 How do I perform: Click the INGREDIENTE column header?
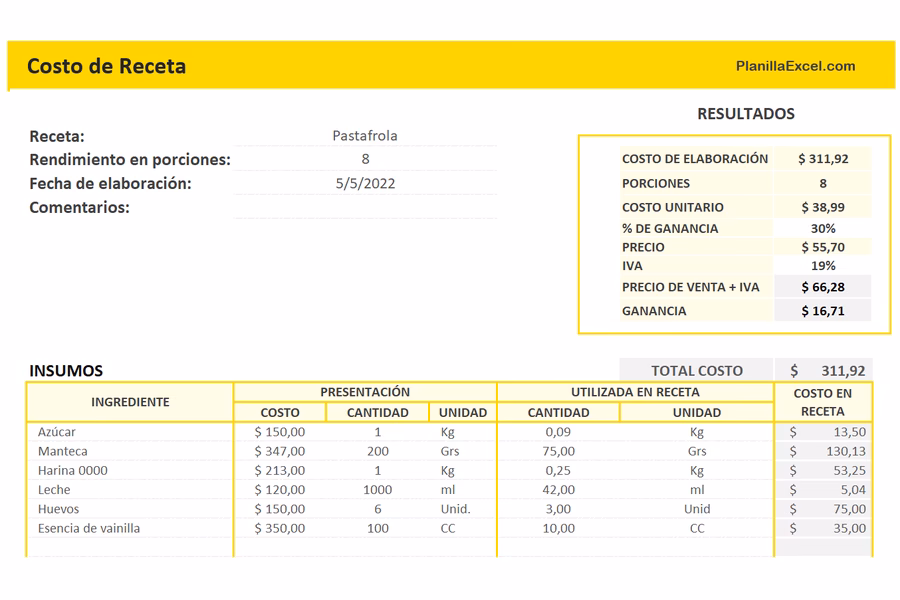coord(130,402)
